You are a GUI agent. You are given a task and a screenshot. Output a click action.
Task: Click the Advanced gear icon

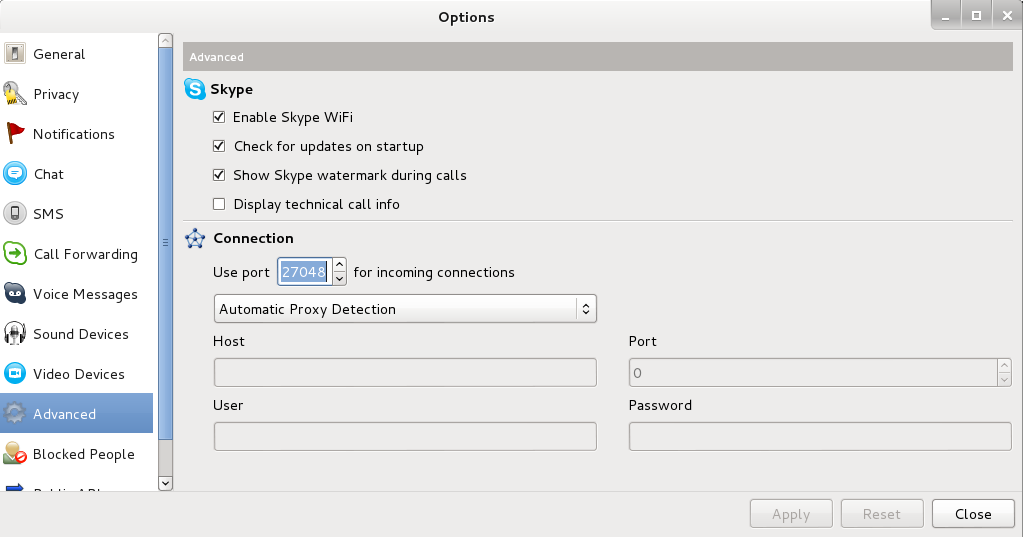[14, 413]
